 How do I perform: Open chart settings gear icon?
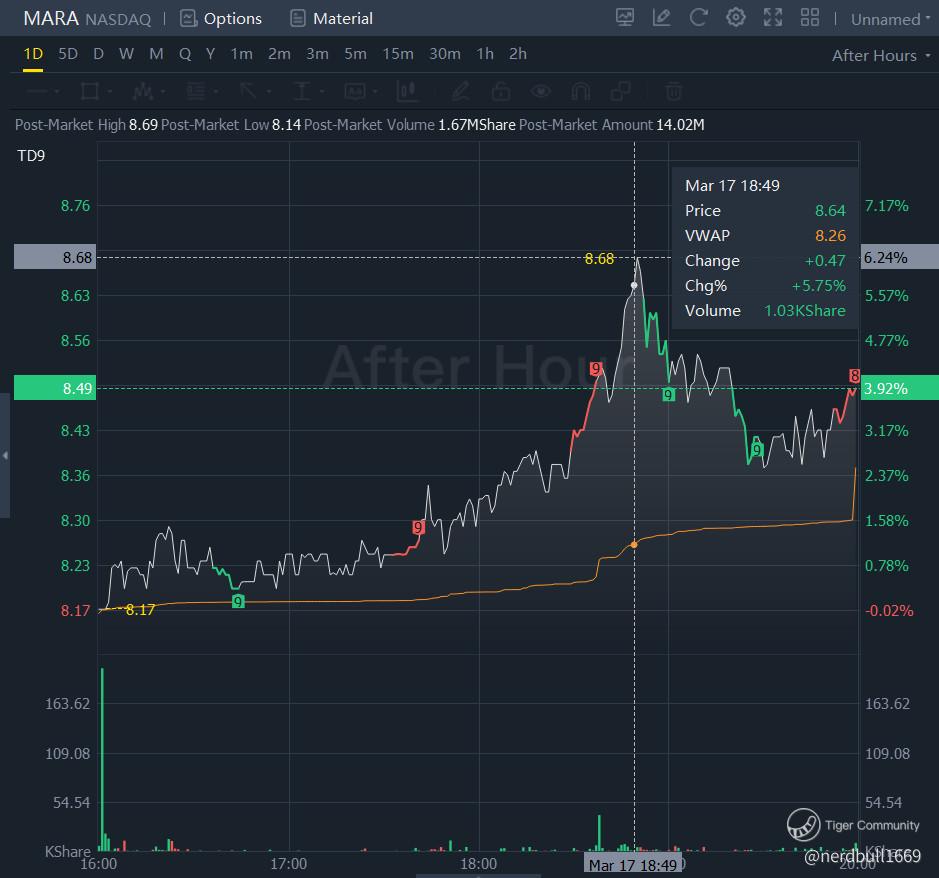[x=735, y=17]
